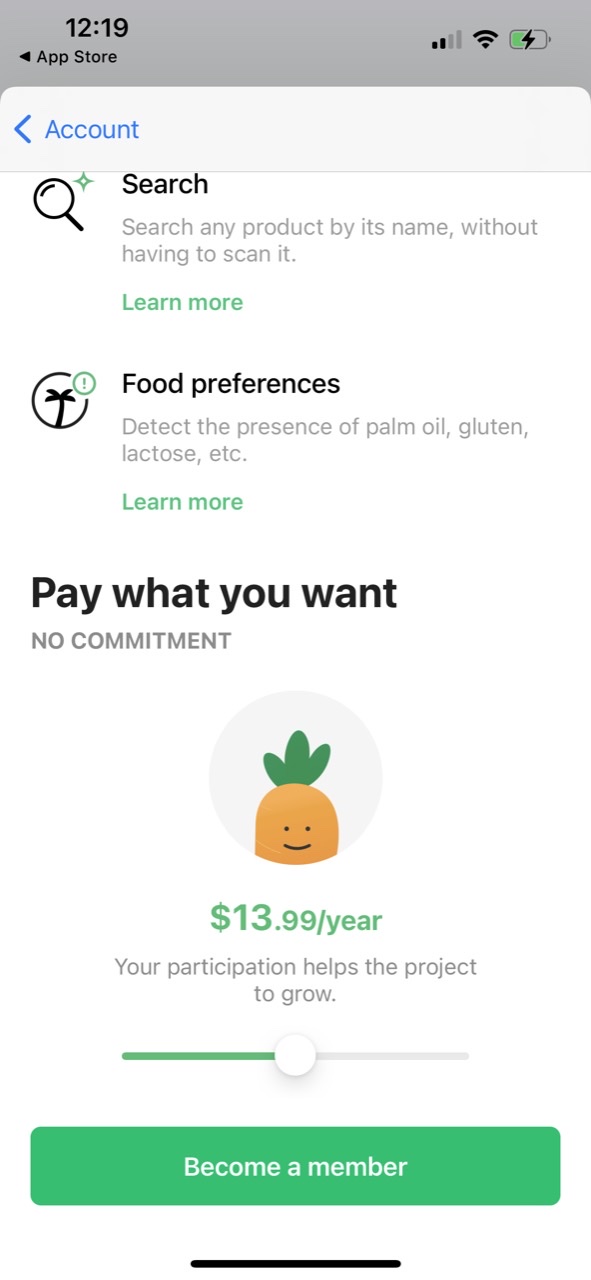Viewport: 591px width, 1280px height.
Task: Open Learn more under Search
Action: (182, 301)
